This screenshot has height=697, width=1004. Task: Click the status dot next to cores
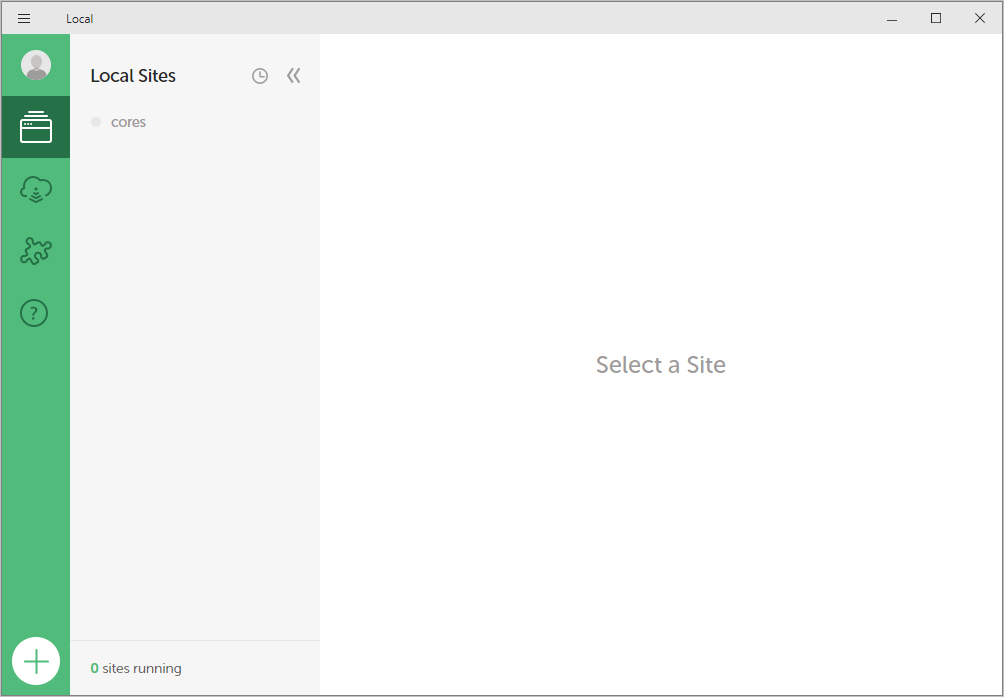click(96, 122)
